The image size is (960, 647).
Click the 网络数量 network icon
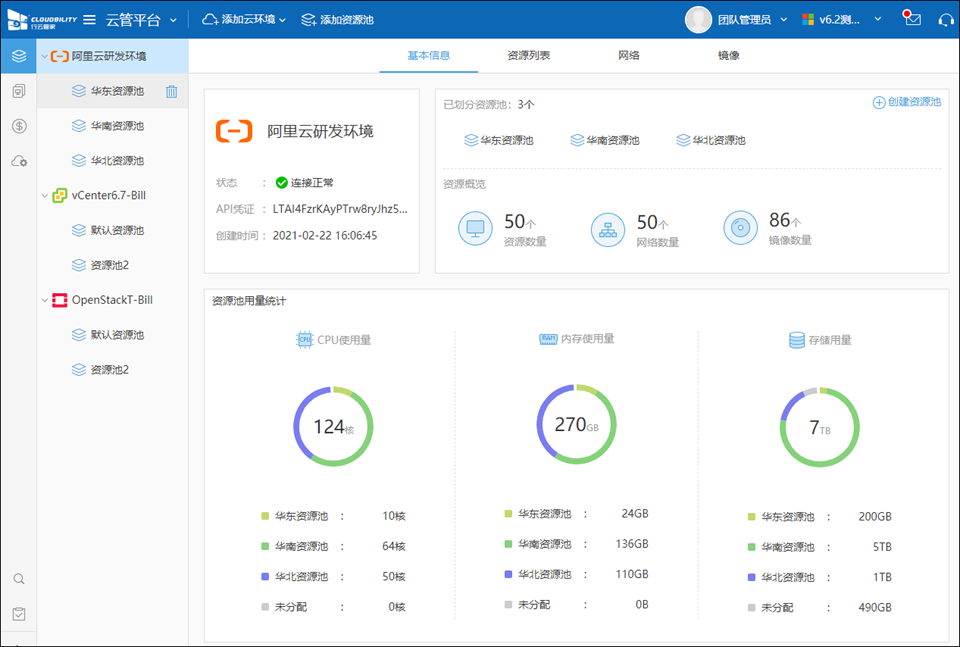[x=608, y=228]
